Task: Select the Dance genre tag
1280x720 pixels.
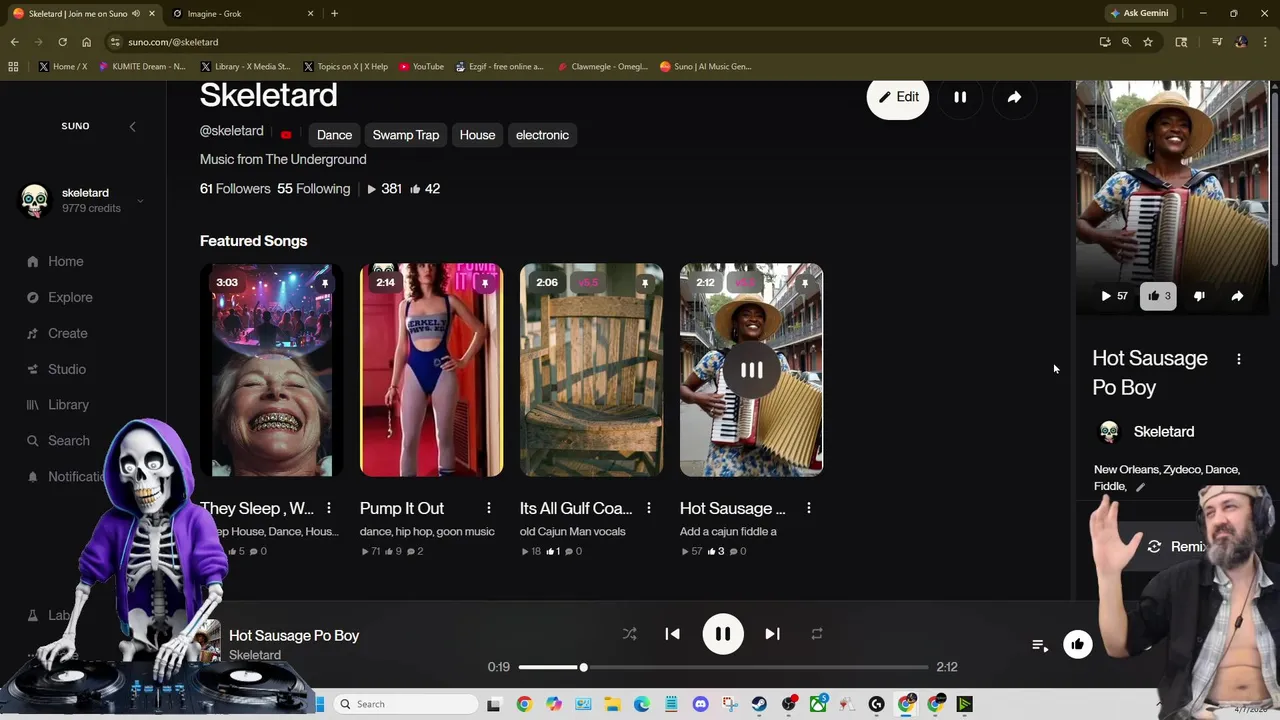Action: pos(334,135)
